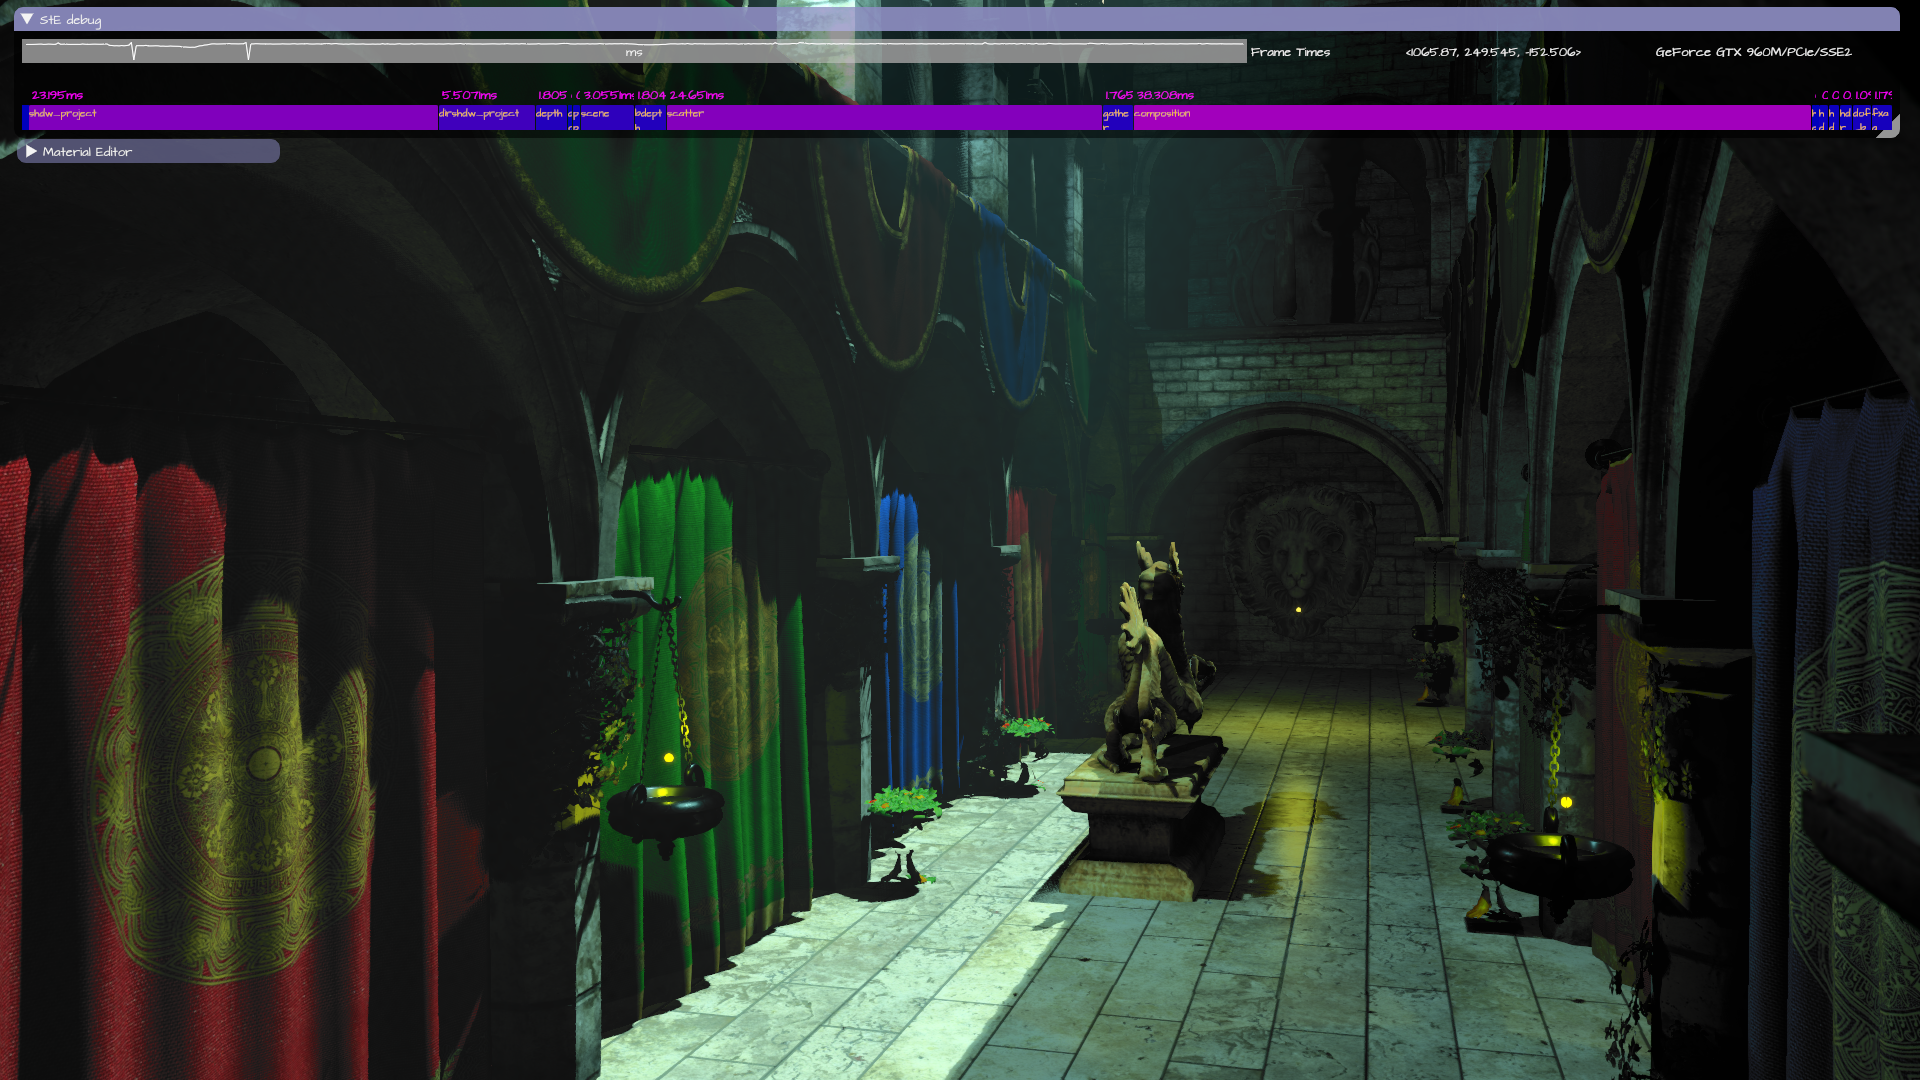This screenshot has height=1080, width=1920.
Task: Select the composition profiler segment
Action: coord(1470,118)
